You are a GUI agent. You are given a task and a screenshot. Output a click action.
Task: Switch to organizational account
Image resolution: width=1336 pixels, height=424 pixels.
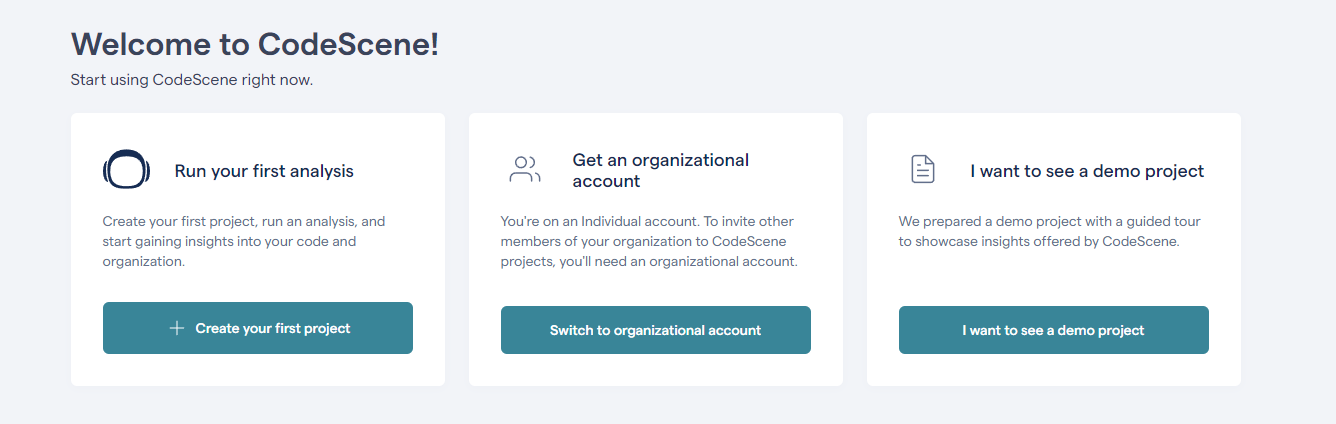tap(656, 330)
